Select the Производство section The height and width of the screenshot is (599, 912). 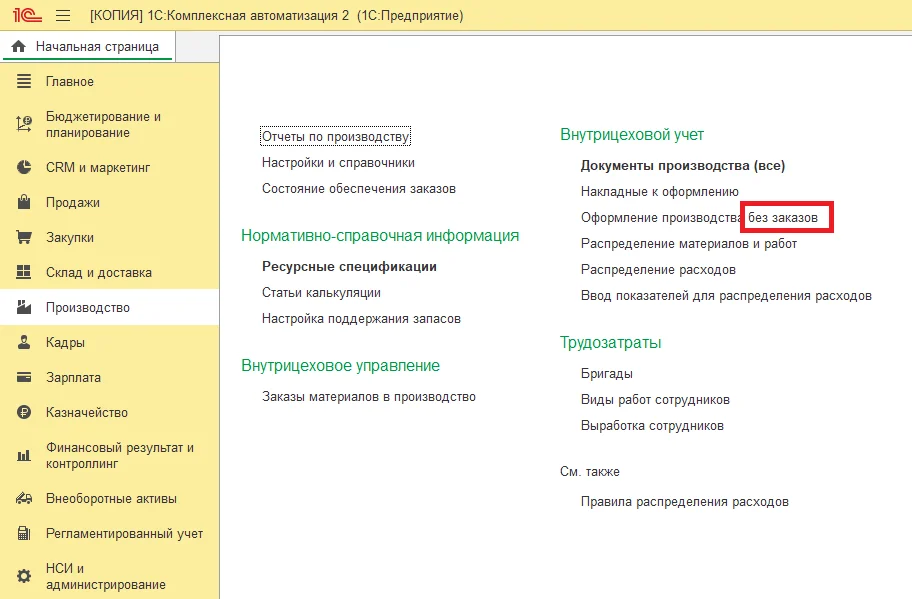click(109, 307)
